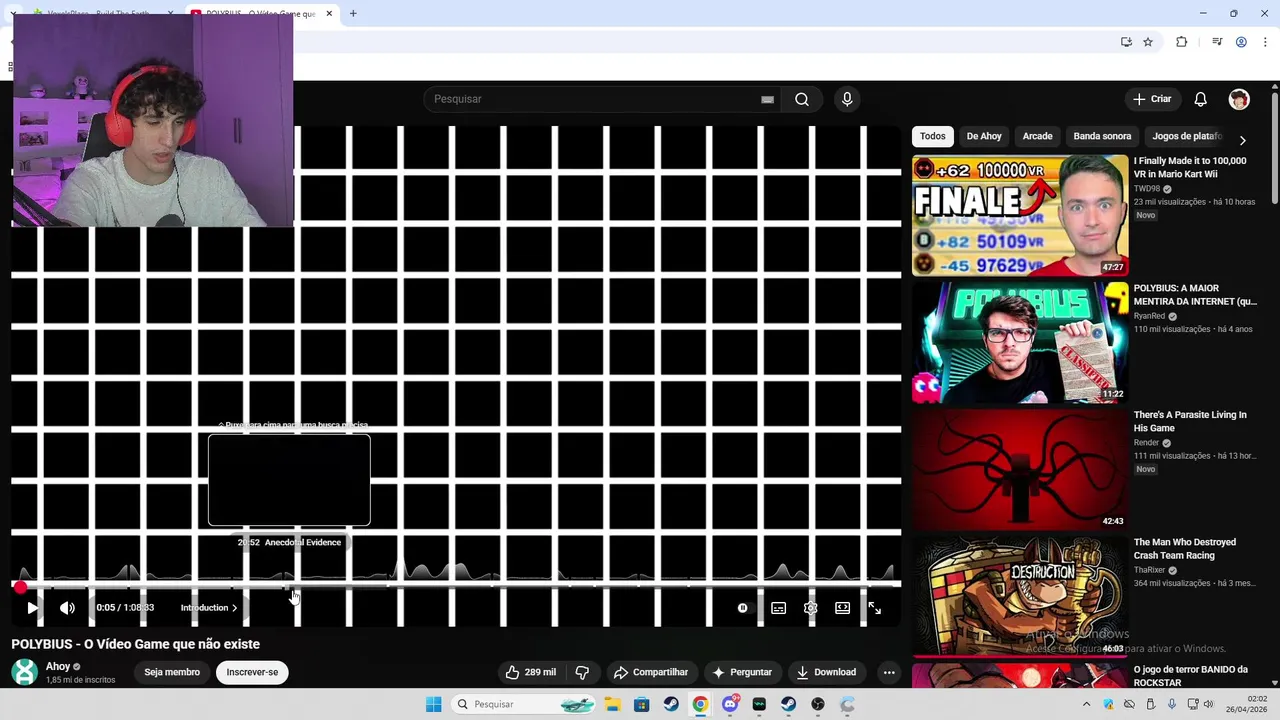This screenshot has width=1280, height=720.
Task: Switch to theater mode
Action: click(842, 608)
